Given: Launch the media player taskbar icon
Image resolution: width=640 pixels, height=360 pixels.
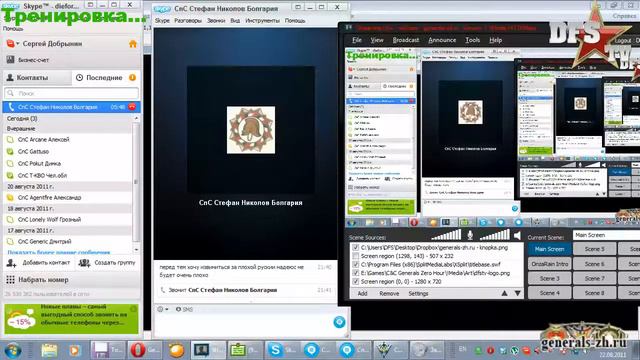Looking at the screenshot, I should click(x=74, y=350).
